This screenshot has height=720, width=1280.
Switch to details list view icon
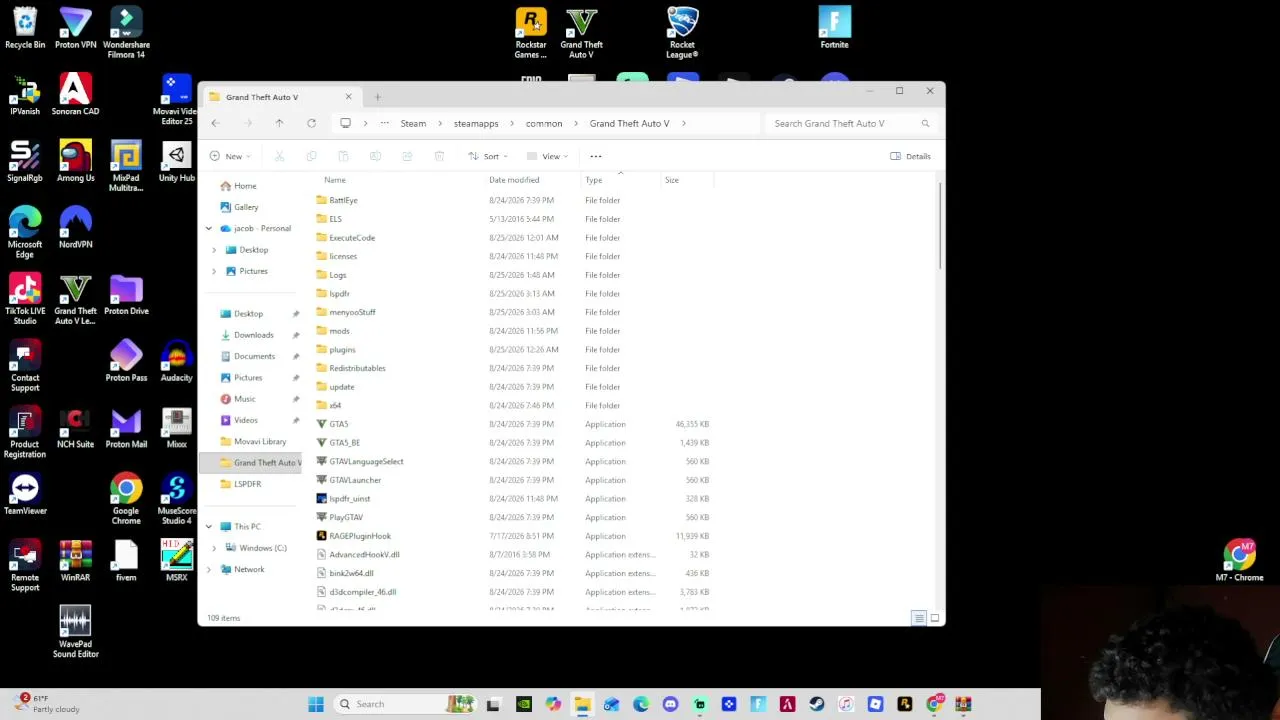(x=919, y=618)
